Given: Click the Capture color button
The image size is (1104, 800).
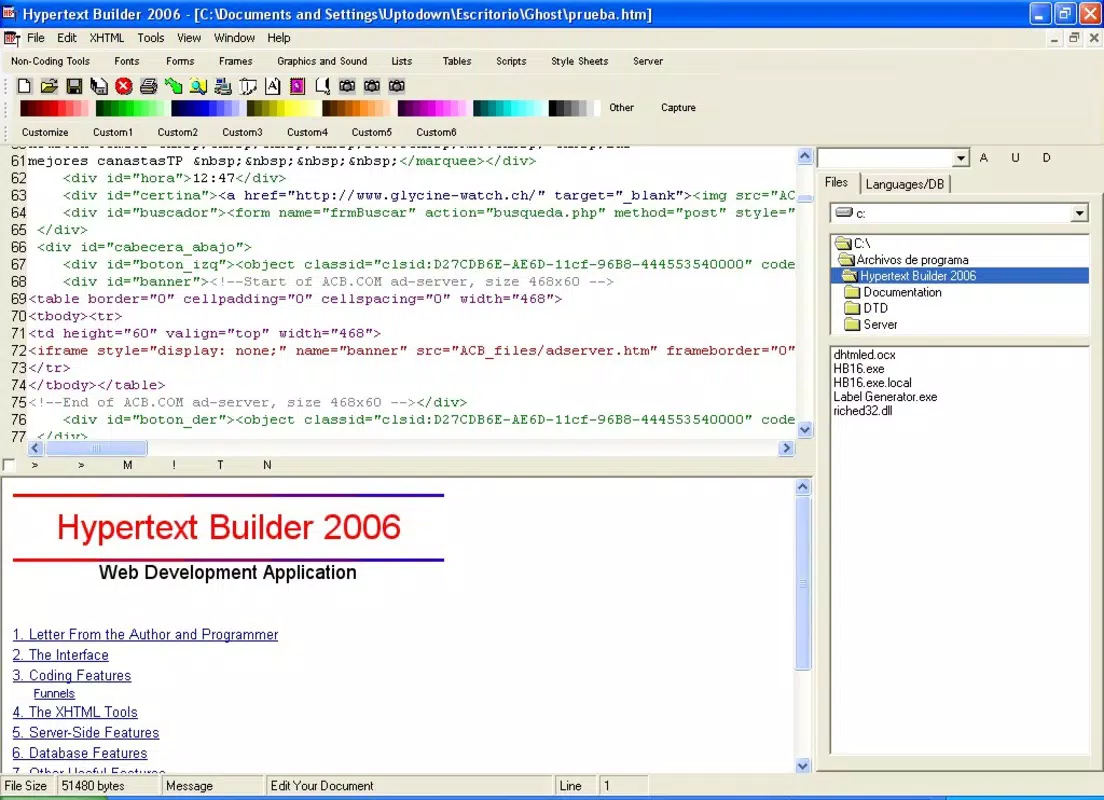Looking at the screenshot, I should pyautogui.click(x=678, y=108).
